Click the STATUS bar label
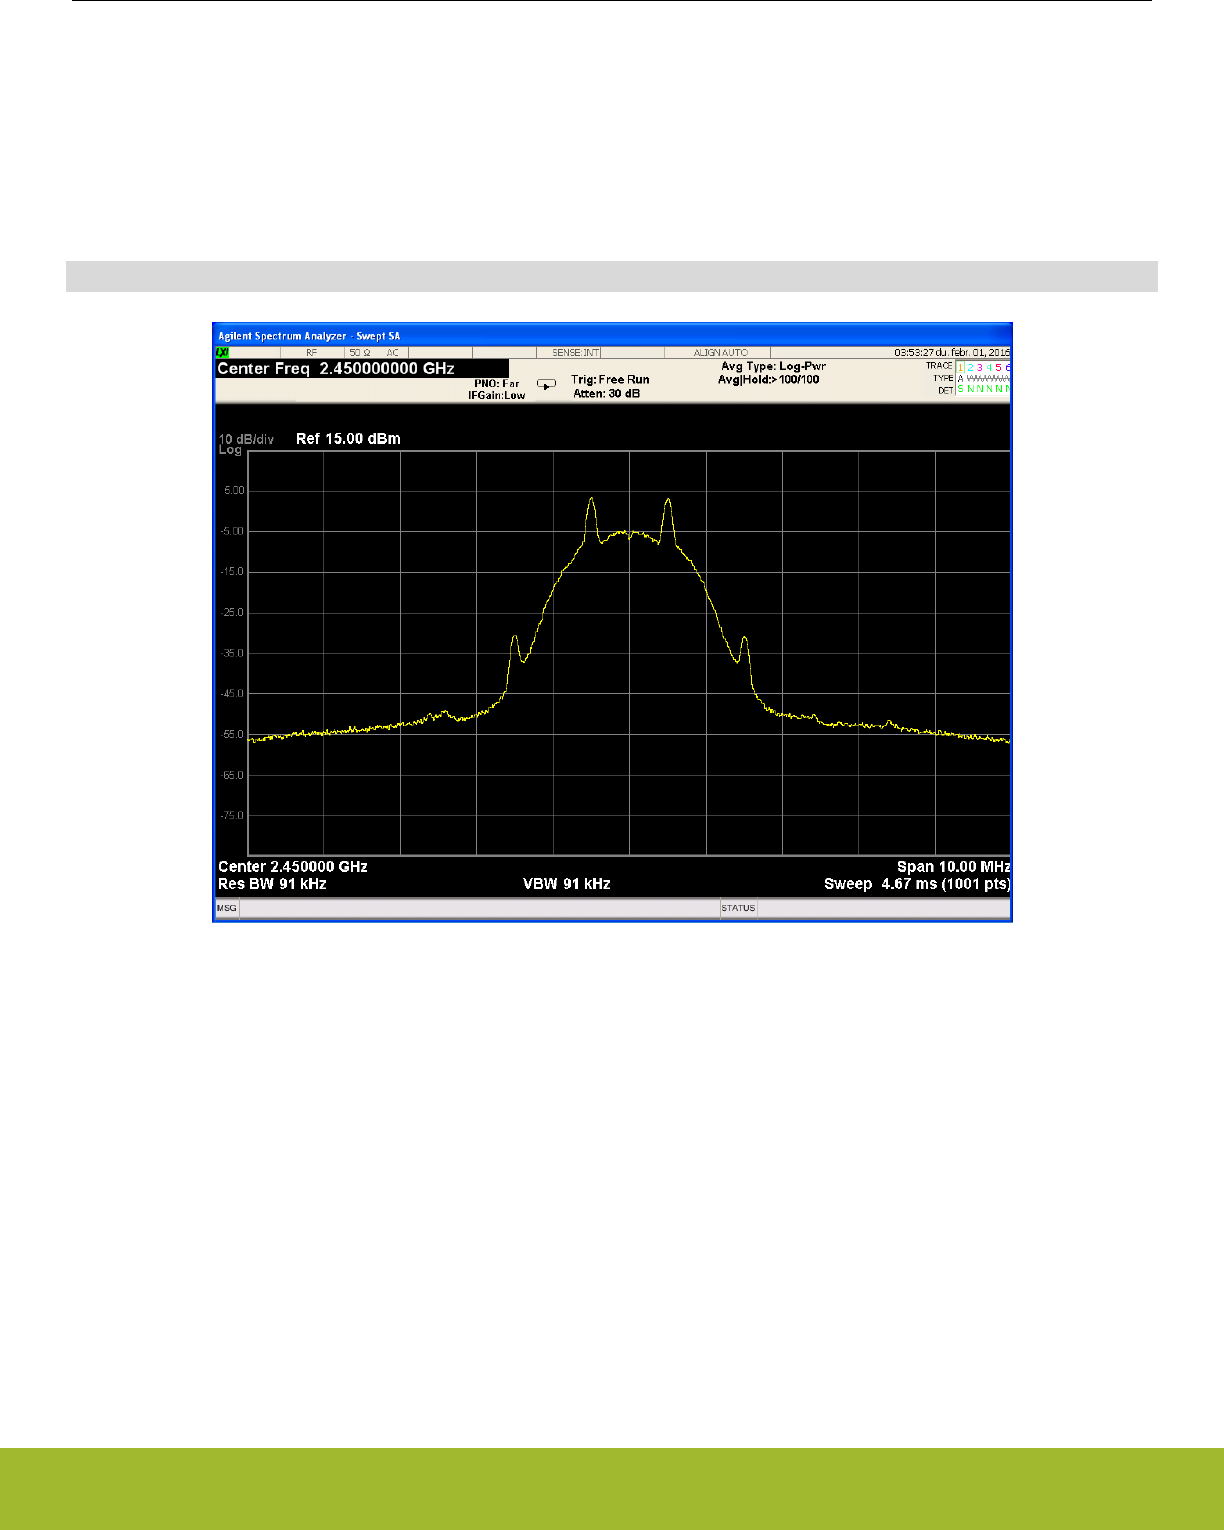The image size is (1224, 1530). point(739,908)
